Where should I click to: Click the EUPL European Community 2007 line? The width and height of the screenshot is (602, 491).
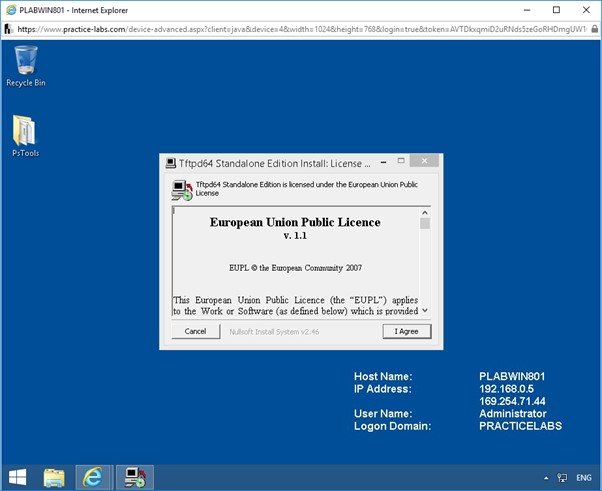coord(295,268)
